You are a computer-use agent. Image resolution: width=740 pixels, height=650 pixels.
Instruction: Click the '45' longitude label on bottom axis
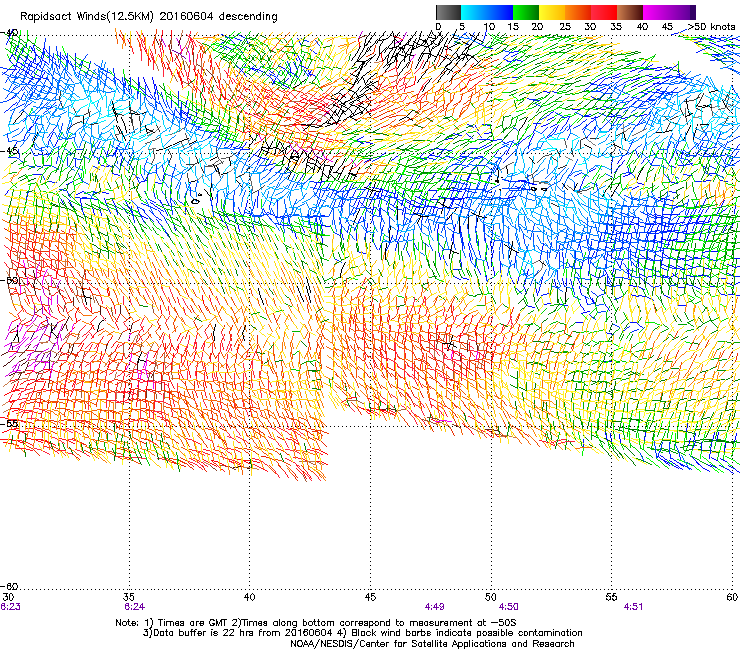click(x=370, y=597)
